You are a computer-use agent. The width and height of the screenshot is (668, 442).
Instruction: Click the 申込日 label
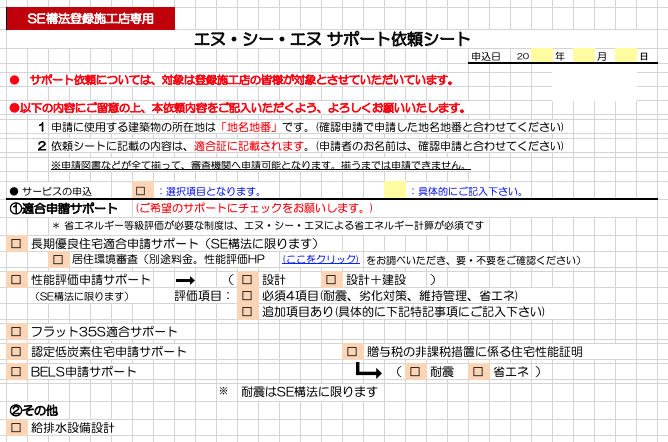point(485,56)
